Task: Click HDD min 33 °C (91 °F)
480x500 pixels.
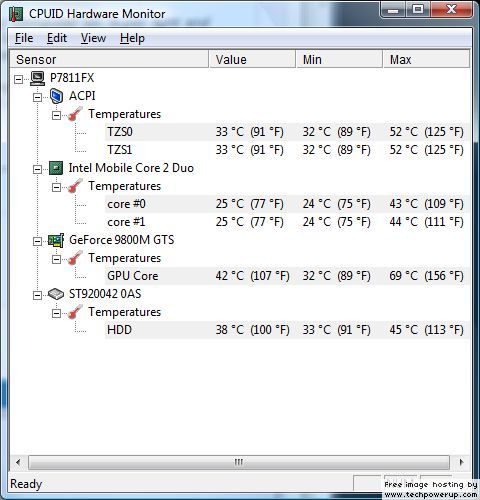Action: (336, 330)
